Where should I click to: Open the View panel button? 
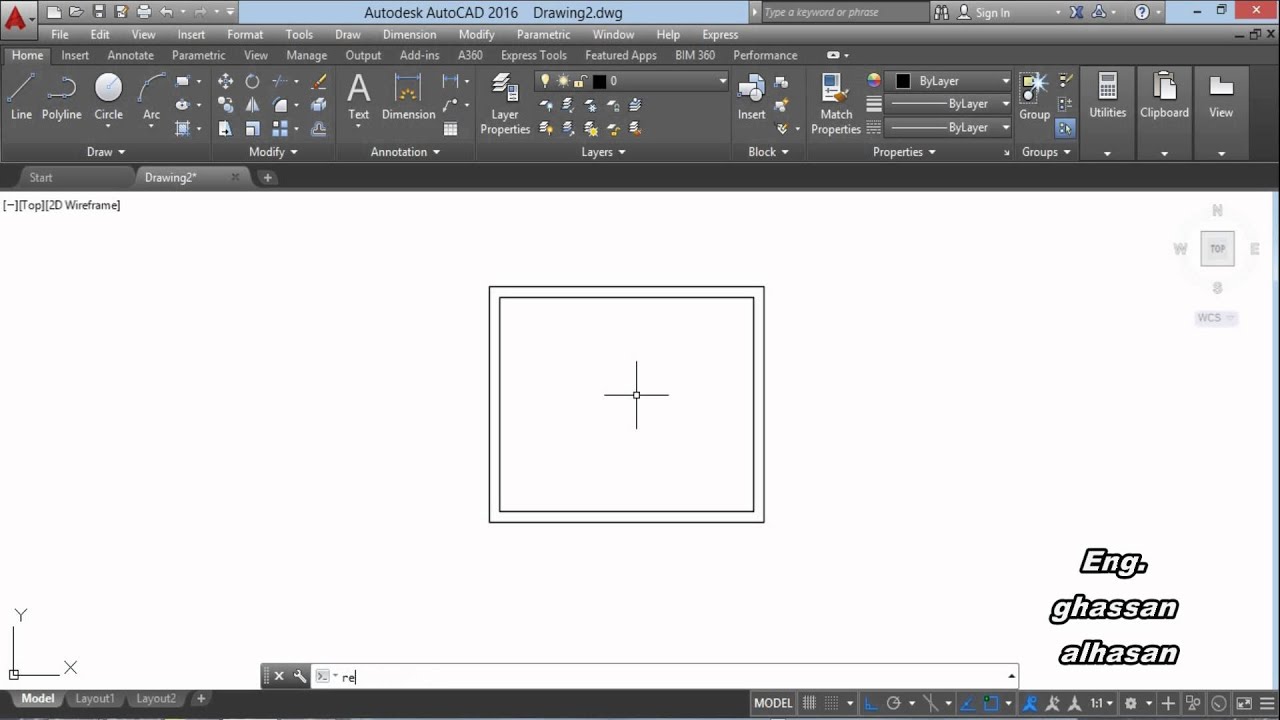click(1221, 112)
